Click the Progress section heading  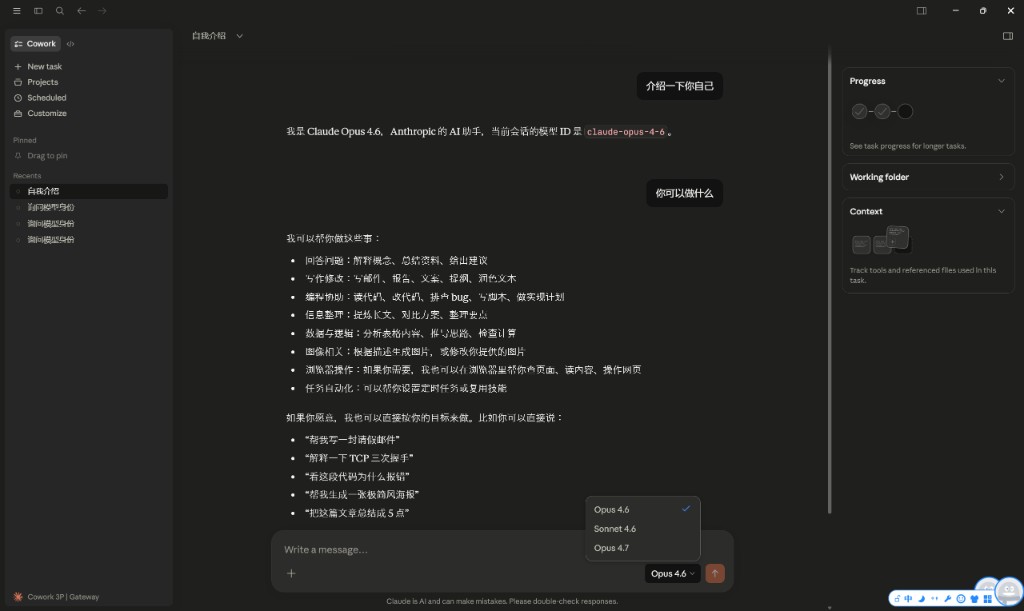click(x=867, y=81)
